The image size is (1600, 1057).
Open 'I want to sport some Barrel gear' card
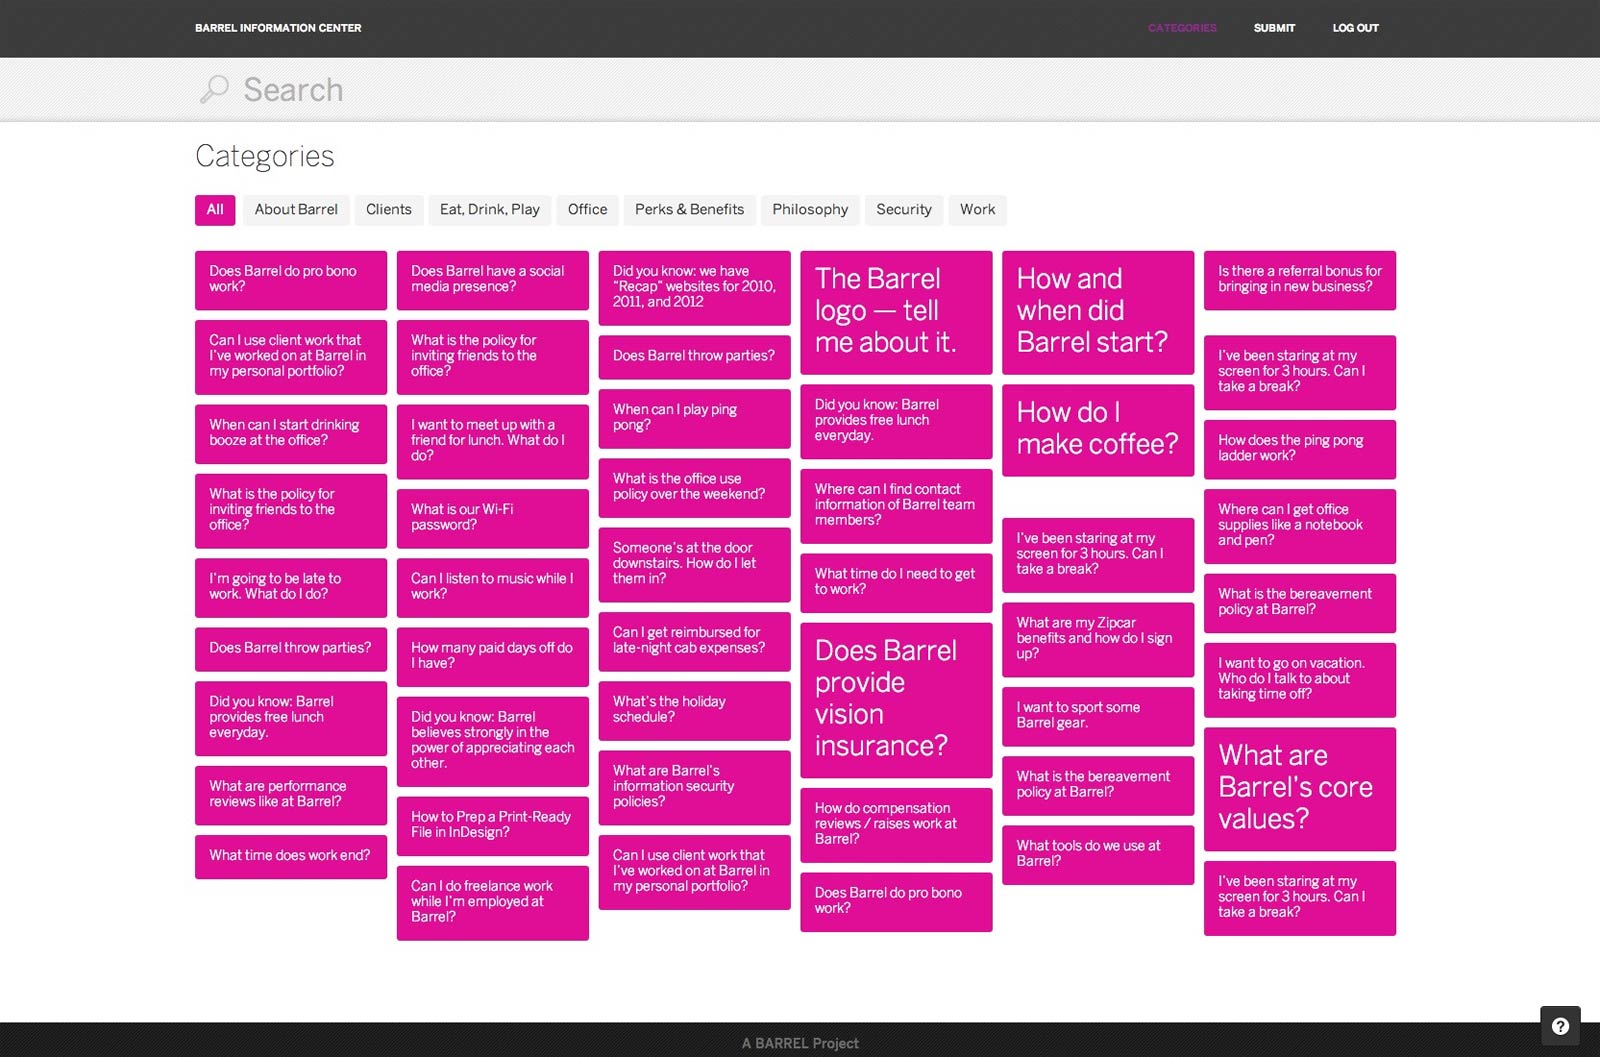pos(1098,716)
